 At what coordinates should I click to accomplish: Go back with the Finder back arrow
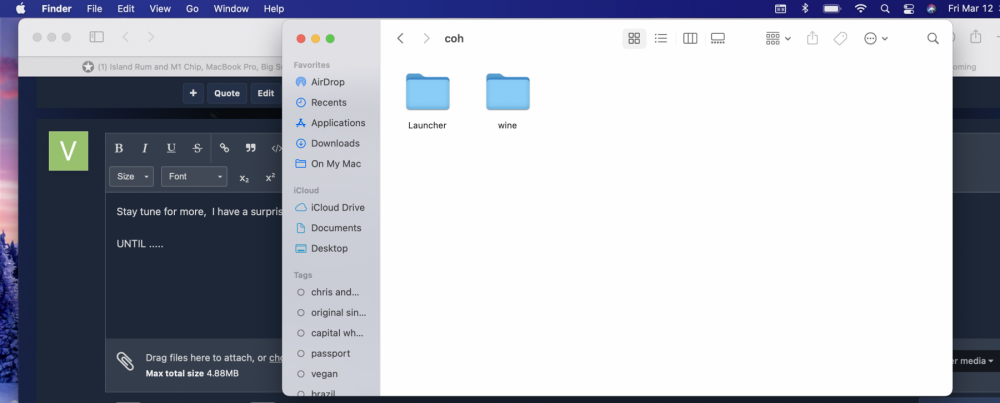click(400, 38)
